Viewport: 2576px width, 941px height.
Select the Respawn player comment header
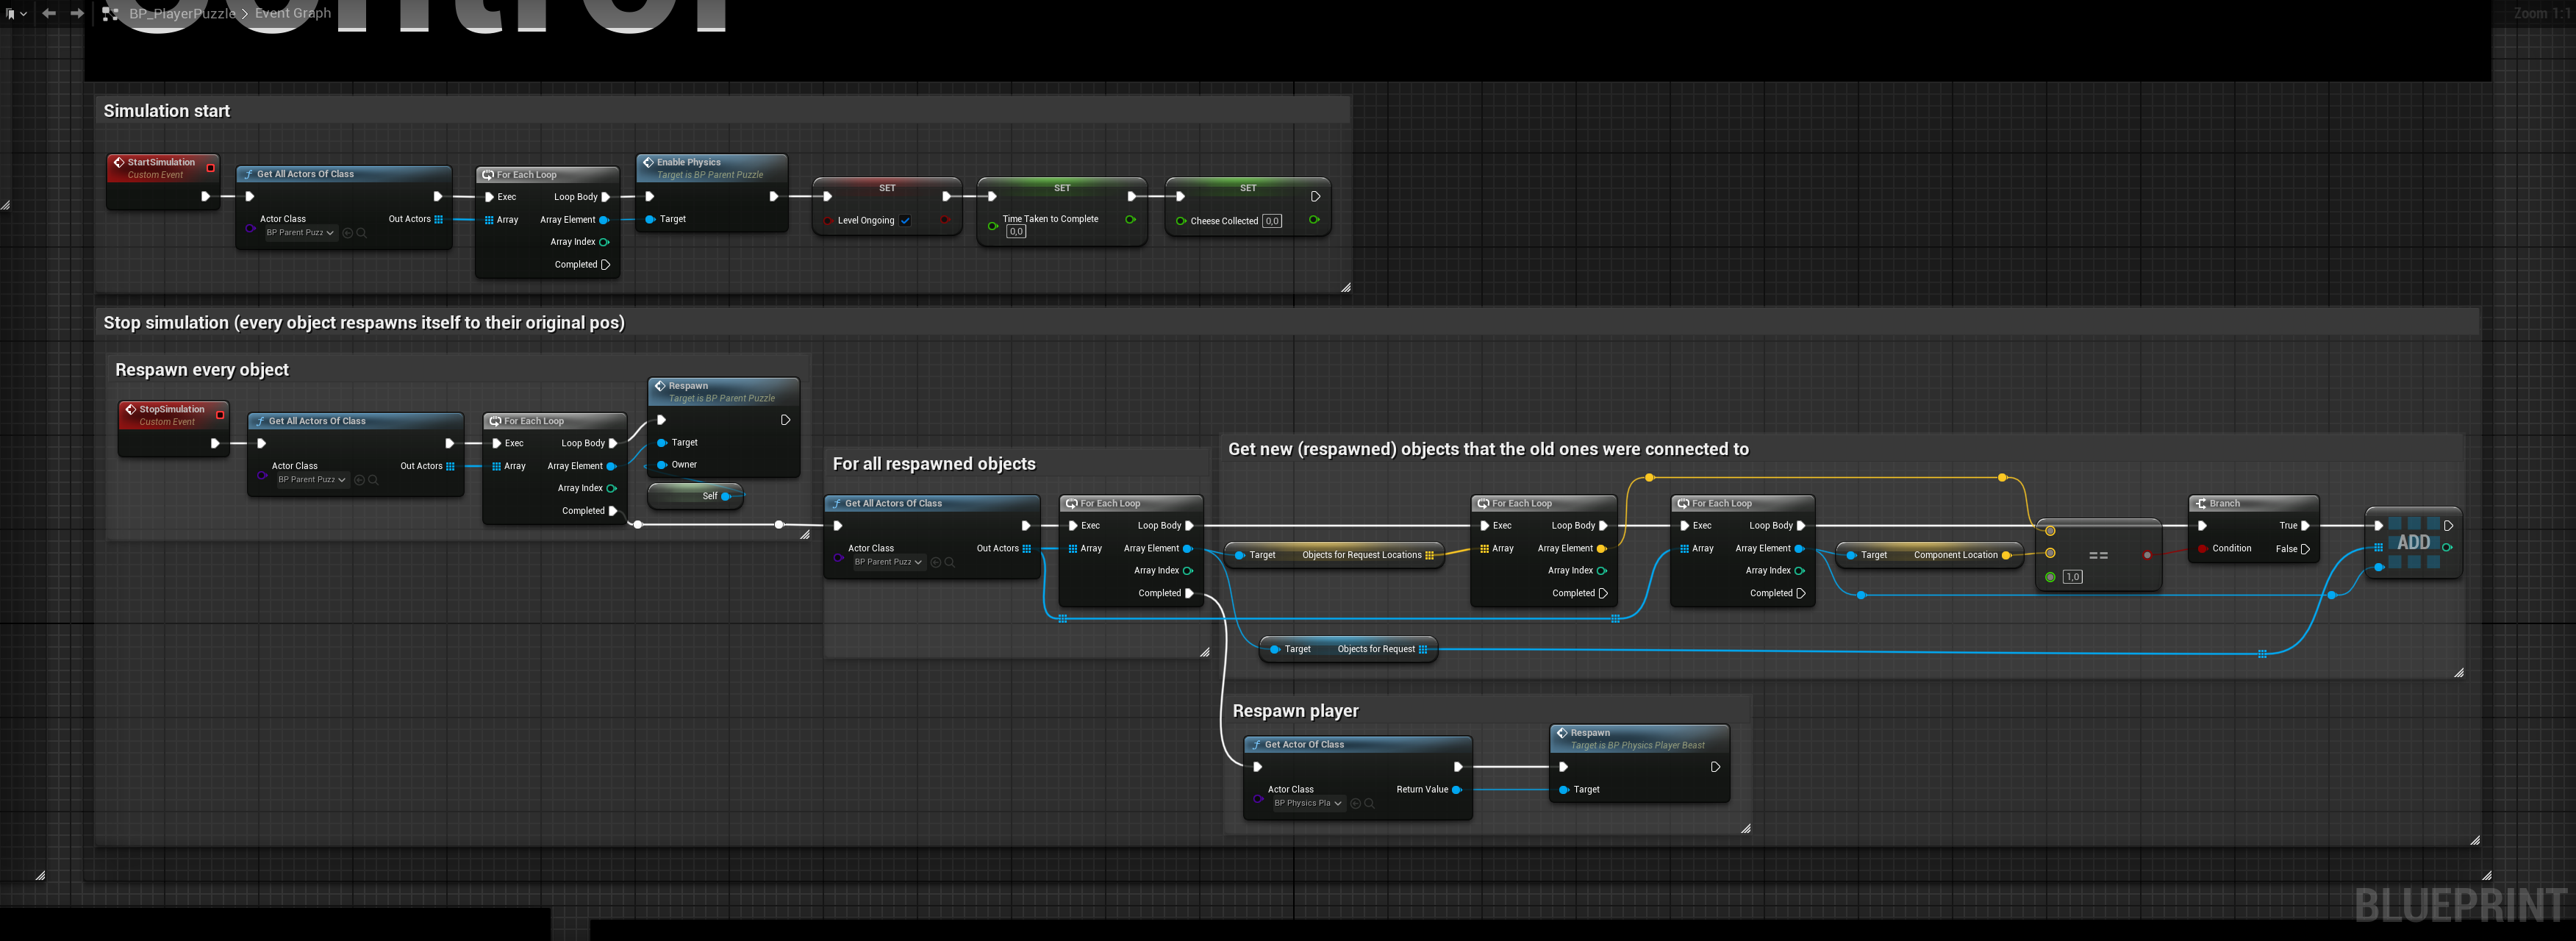1295,711
